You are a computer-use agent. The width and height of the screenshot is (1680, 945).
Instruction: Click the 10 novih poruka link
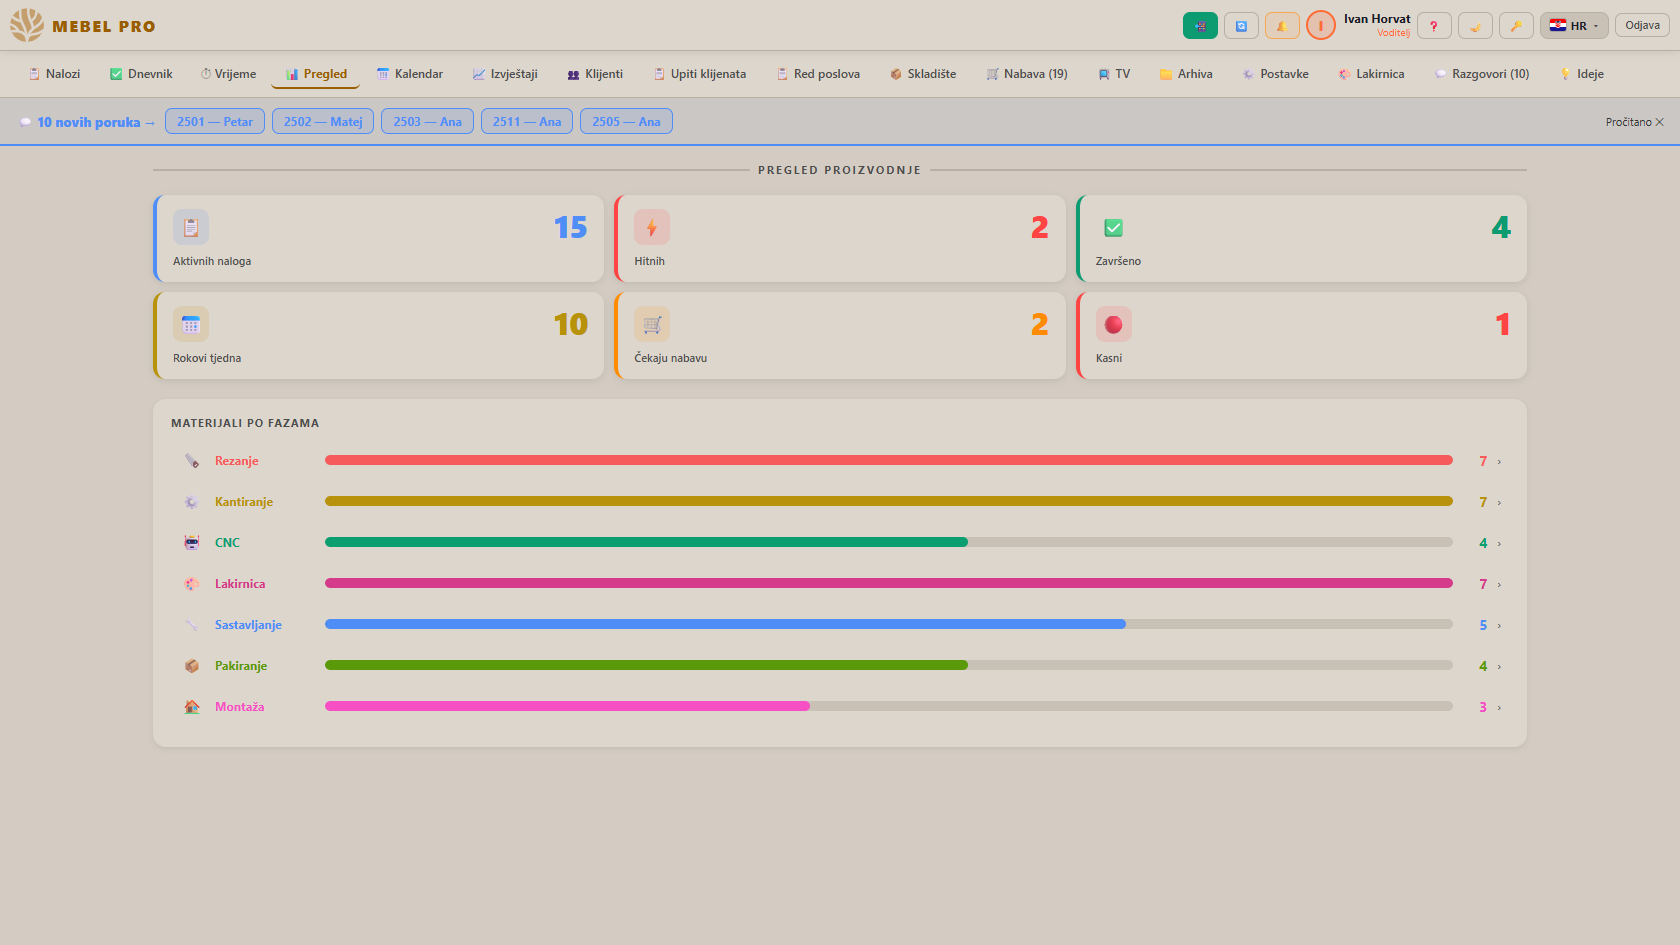[x=88, y=122]
